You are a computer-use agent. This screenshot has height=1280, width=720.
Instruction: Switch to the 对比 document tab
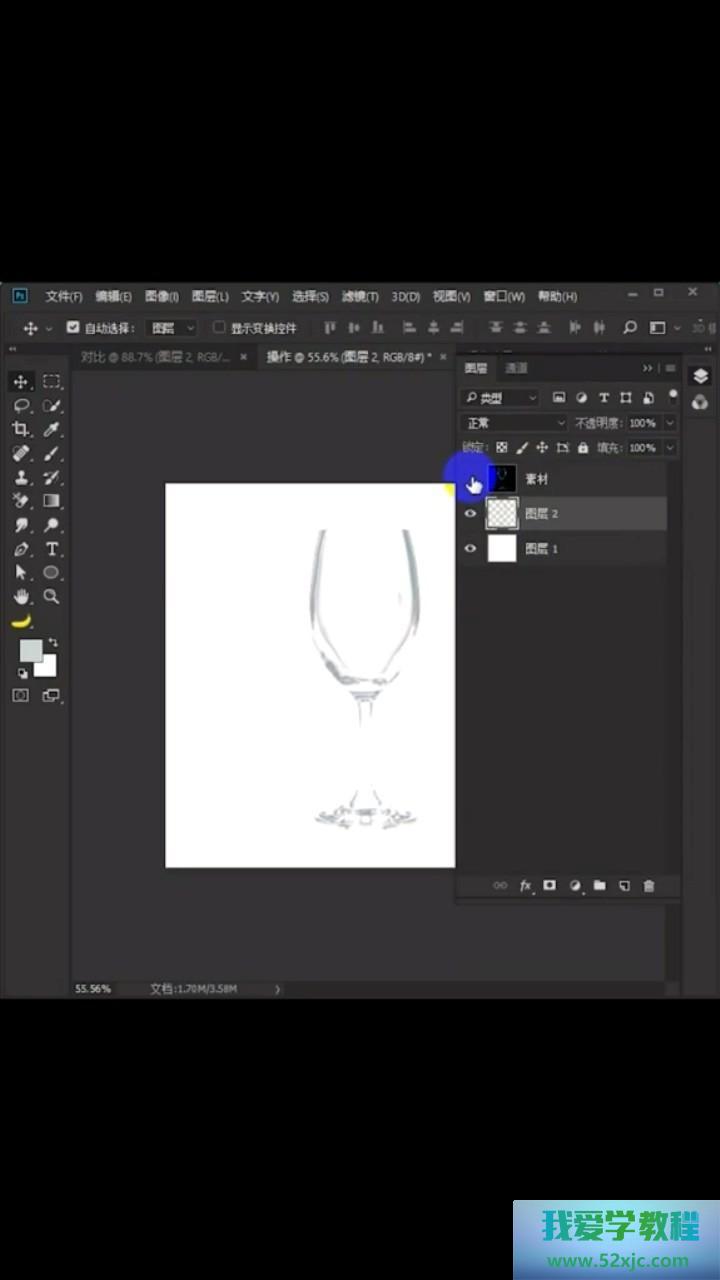[x=155, y=357]
